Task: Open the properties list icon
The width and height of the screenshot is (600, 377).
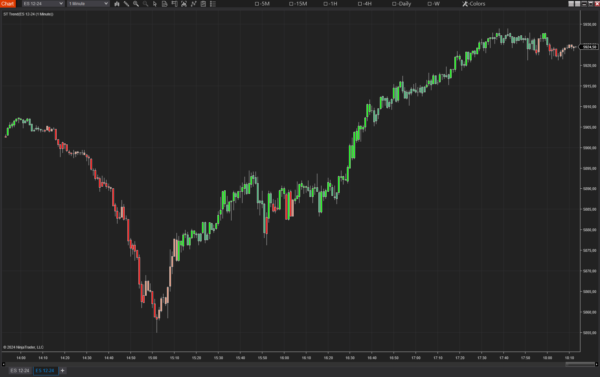Action: 213,4
